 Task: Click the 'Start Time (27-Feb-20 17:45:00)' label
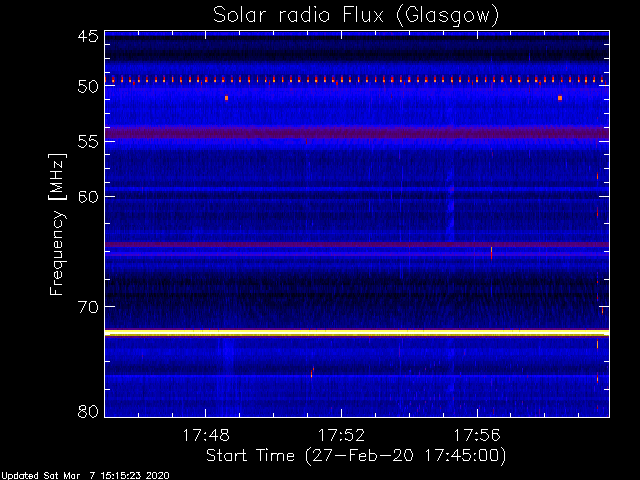[x=356, y=456]
